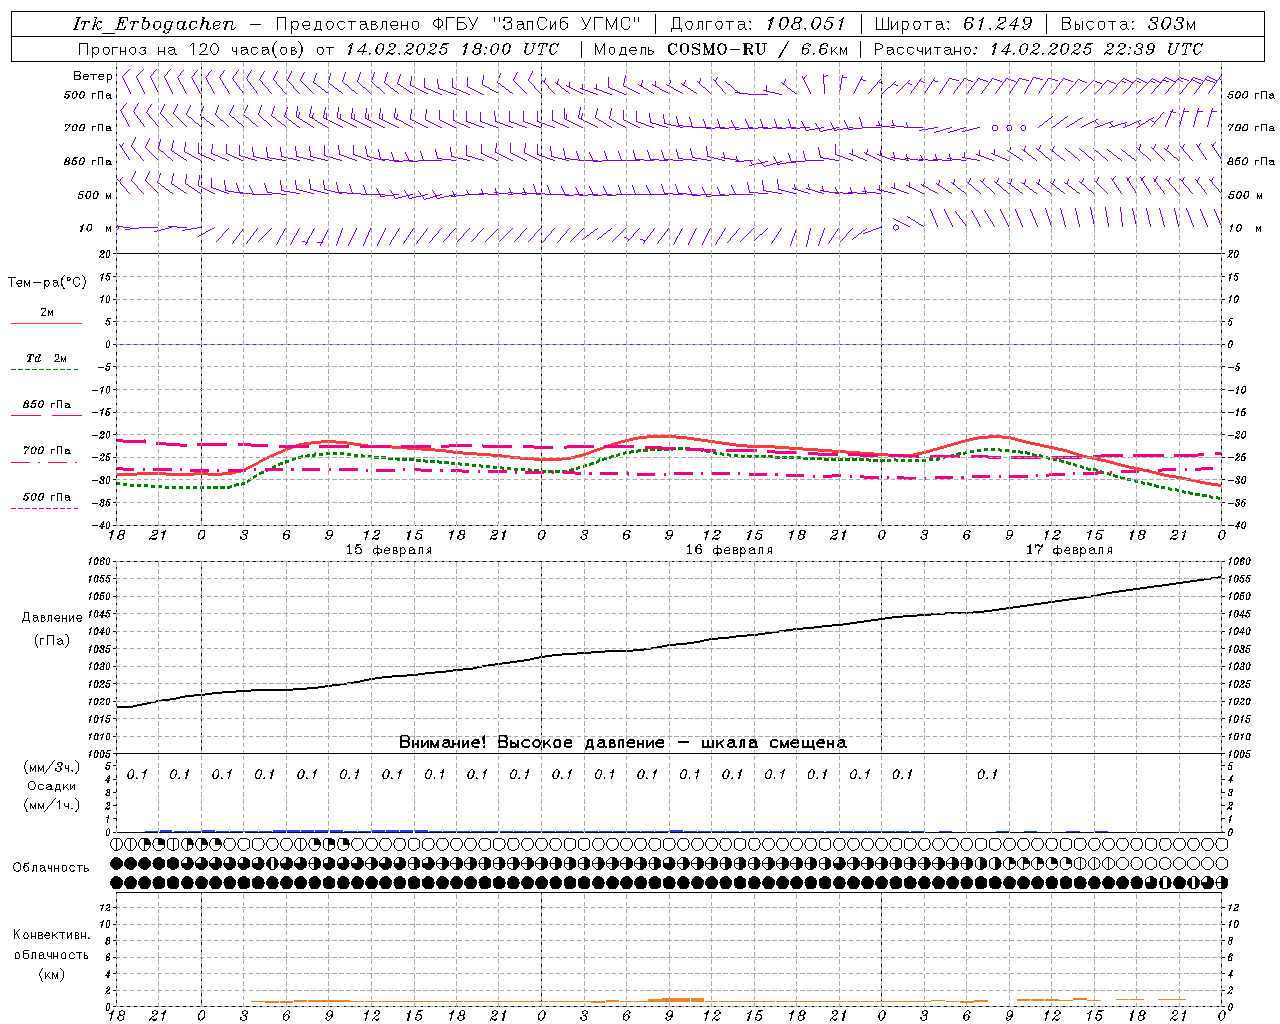
Task: Select the longitude value 108.051
Action: (x=806, y=24)
